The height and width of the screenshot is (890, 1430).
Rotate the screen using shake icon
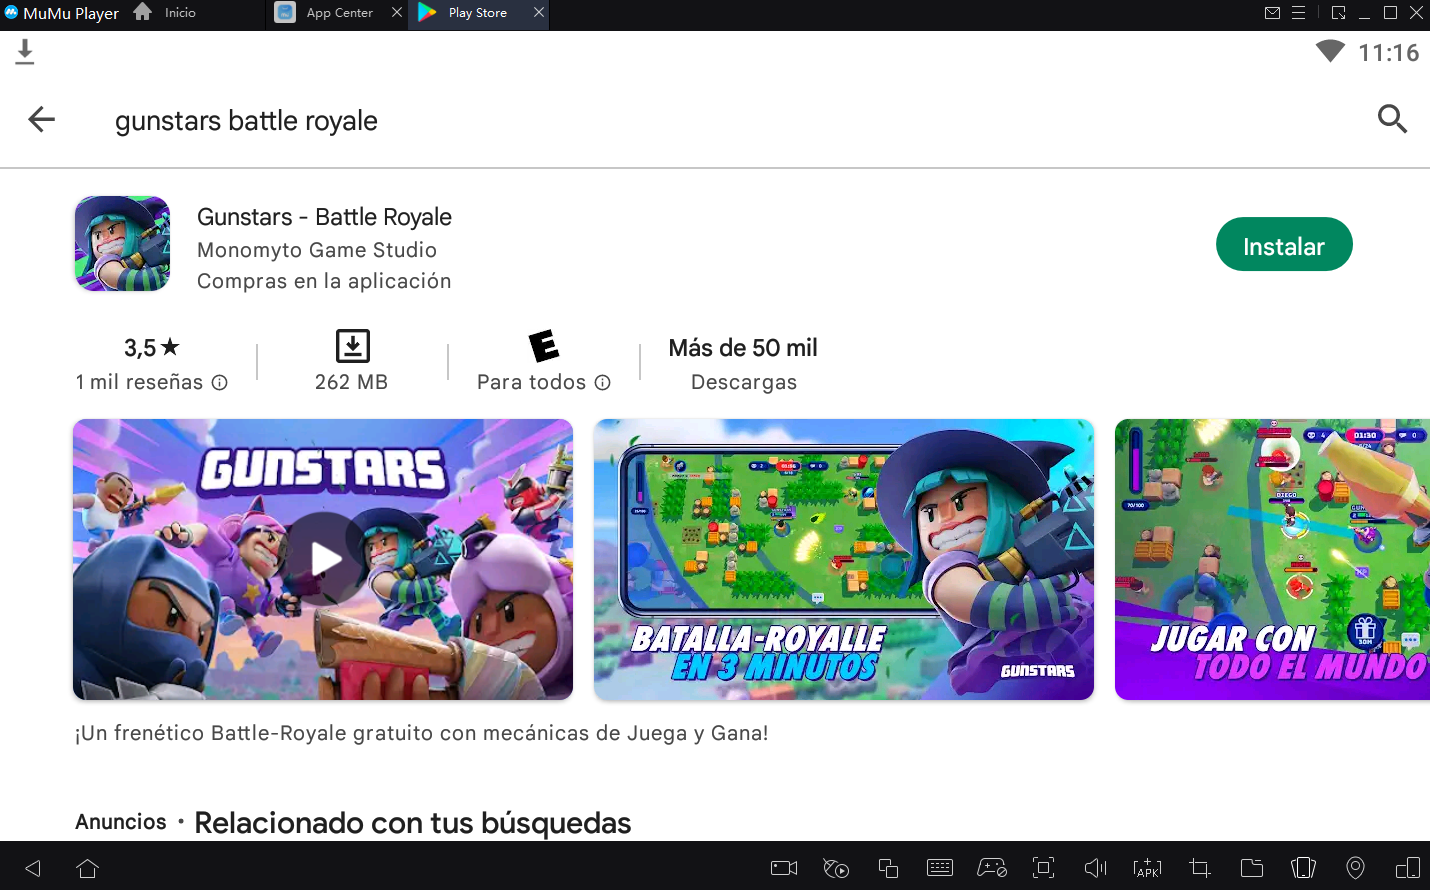point(1303,868)
